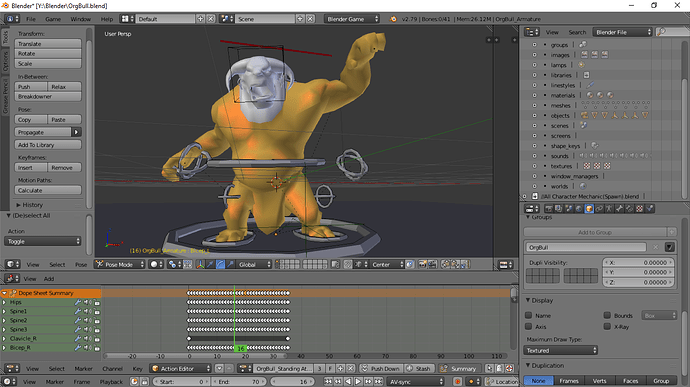The image size is (690, 387).
Task: Mute the Hips channel speaker toggle
Action: coord(87,302)
